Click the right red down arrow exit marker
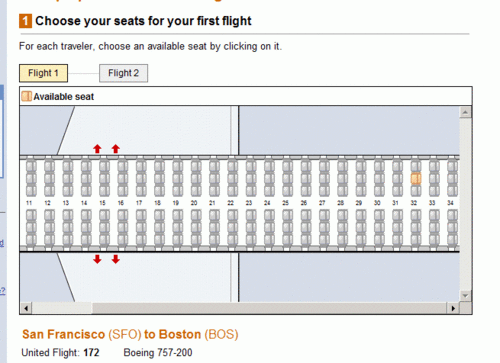This screenshot has width=500, height=363. tap(116, 259)
